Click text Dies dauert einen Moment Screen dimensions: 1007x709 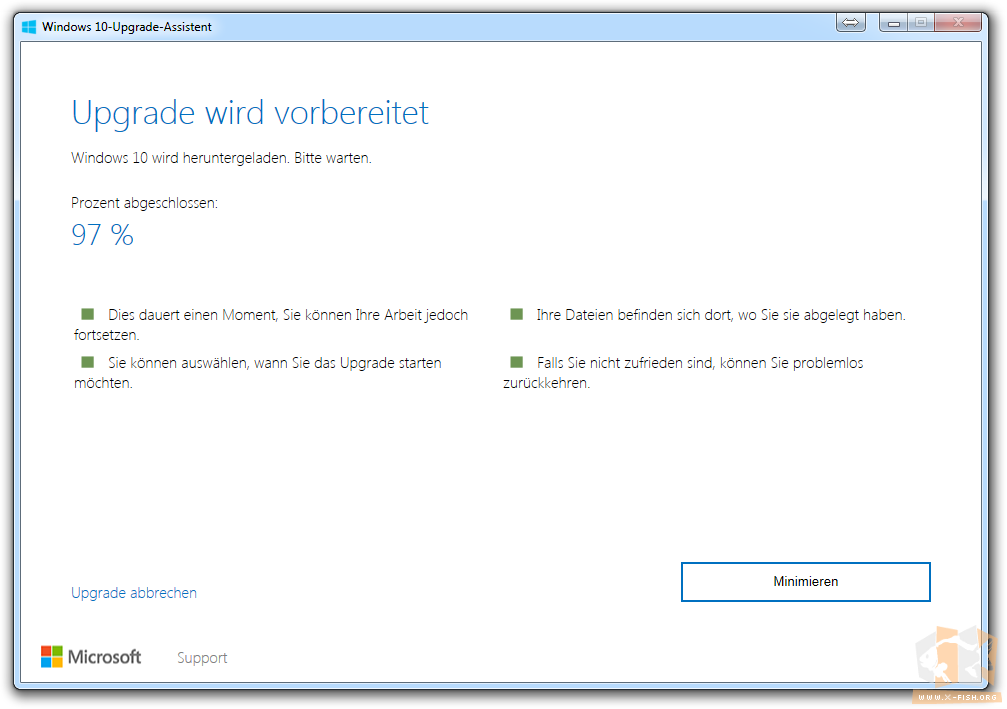[x=192, y=315]
